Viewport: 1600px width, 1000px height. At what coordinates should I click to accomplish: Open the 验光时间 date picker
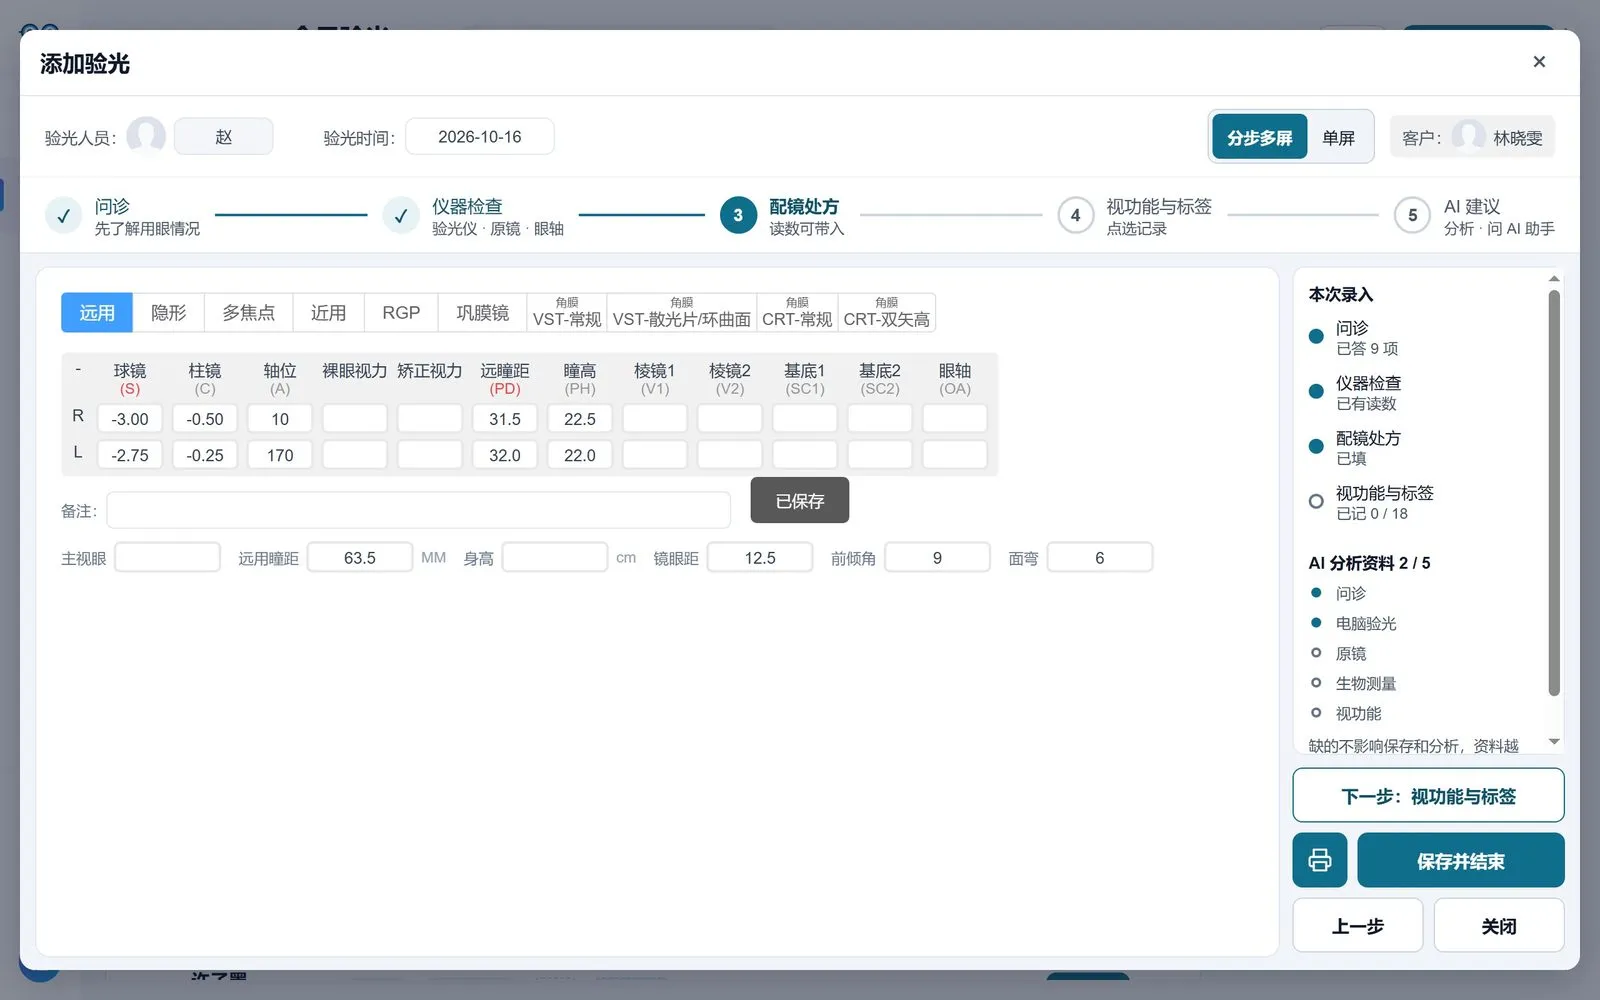pyautogui.click(x=480, y=136)
